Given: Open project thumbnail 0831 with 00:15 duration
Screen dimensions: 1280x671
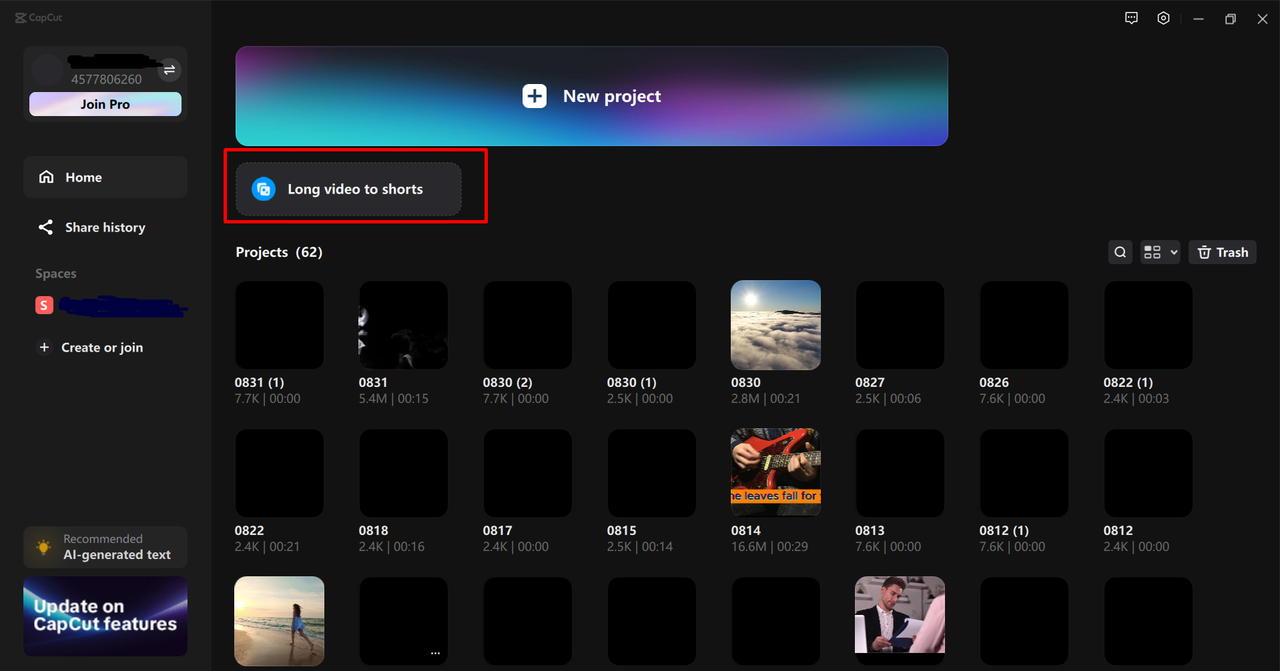Looking at the screenshot, I should pyautogui.click(x=403, y=325).
